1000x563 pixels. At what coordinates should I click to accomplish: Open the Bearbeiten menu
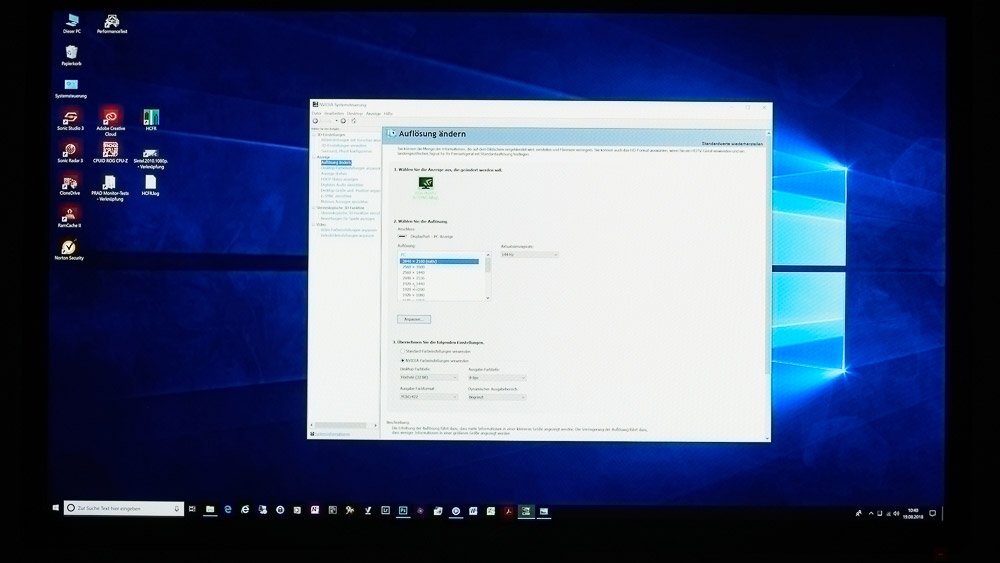(x=334, y=113)
